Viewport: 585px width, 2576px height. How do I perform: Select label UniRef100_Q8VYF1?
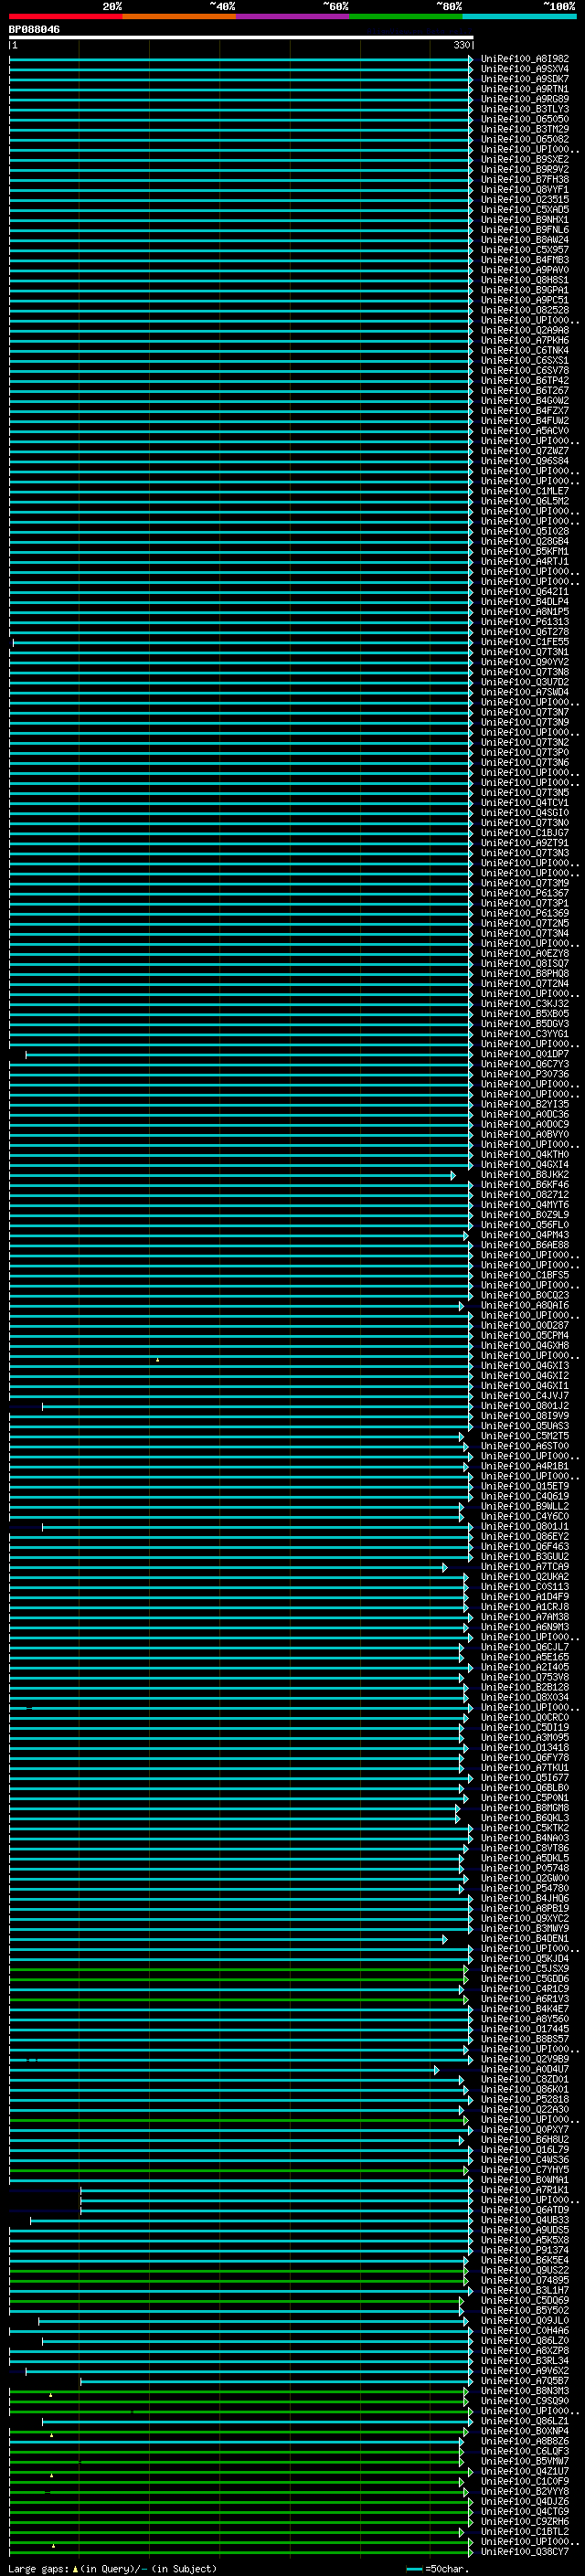[x=525, y=190]
